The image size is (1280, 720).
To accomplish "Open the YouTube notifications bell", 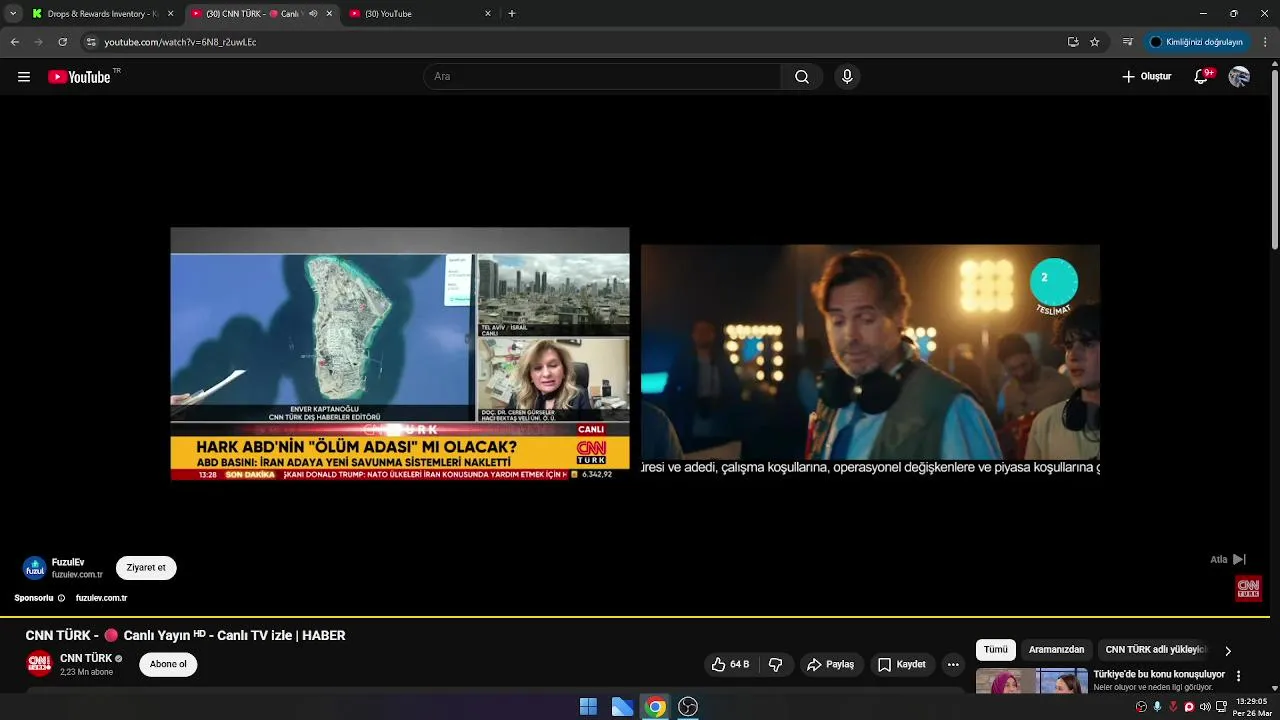I will pyautogui.click(x=1202, y=77).
